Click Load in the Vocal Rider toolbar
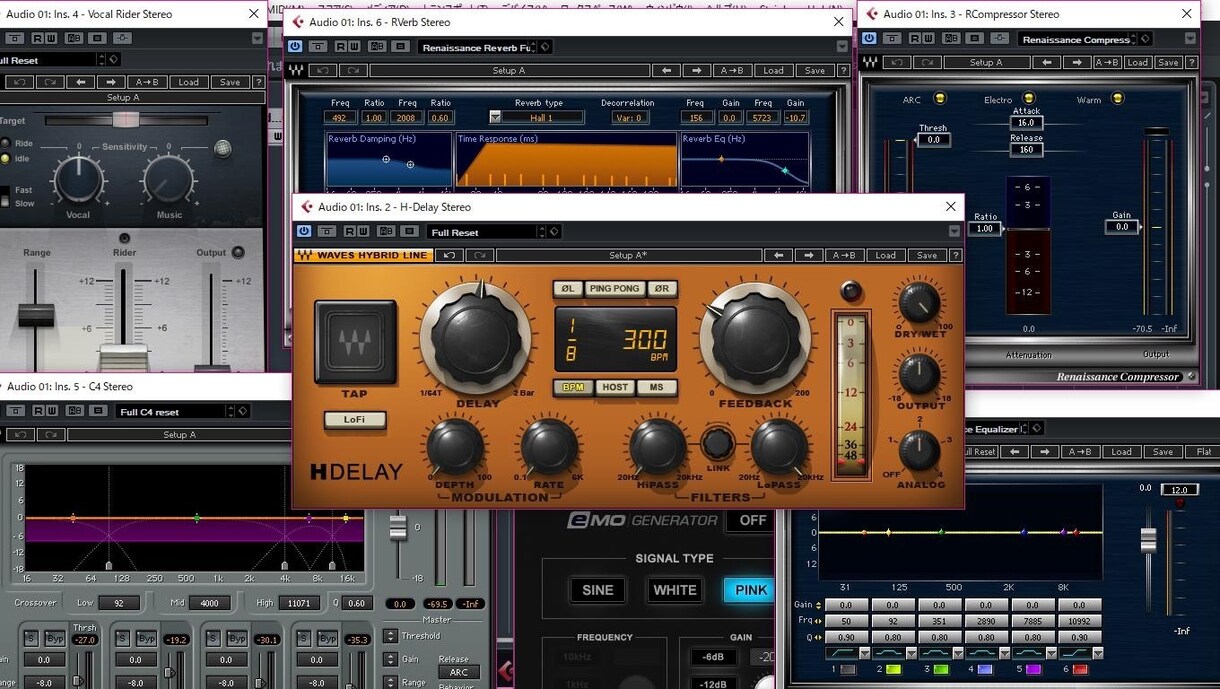1220x689 pixels. point(189,82)
